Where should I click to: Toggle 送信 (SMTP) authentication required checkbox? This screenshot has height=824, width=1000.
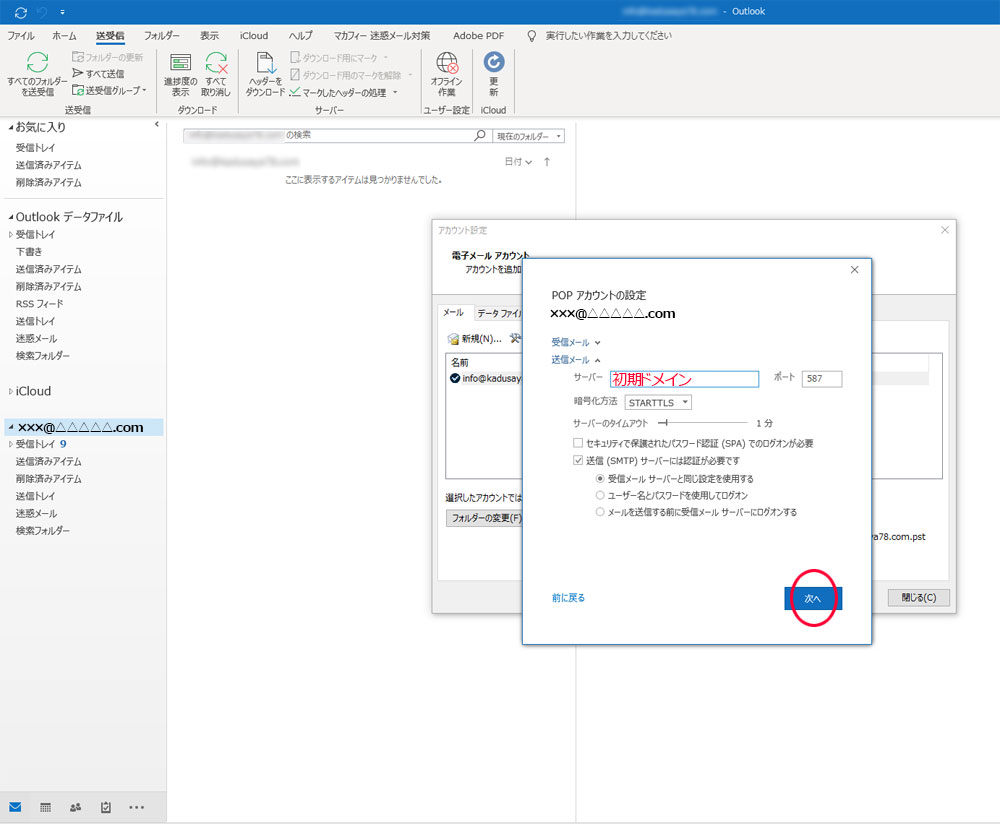coord(578,460)
